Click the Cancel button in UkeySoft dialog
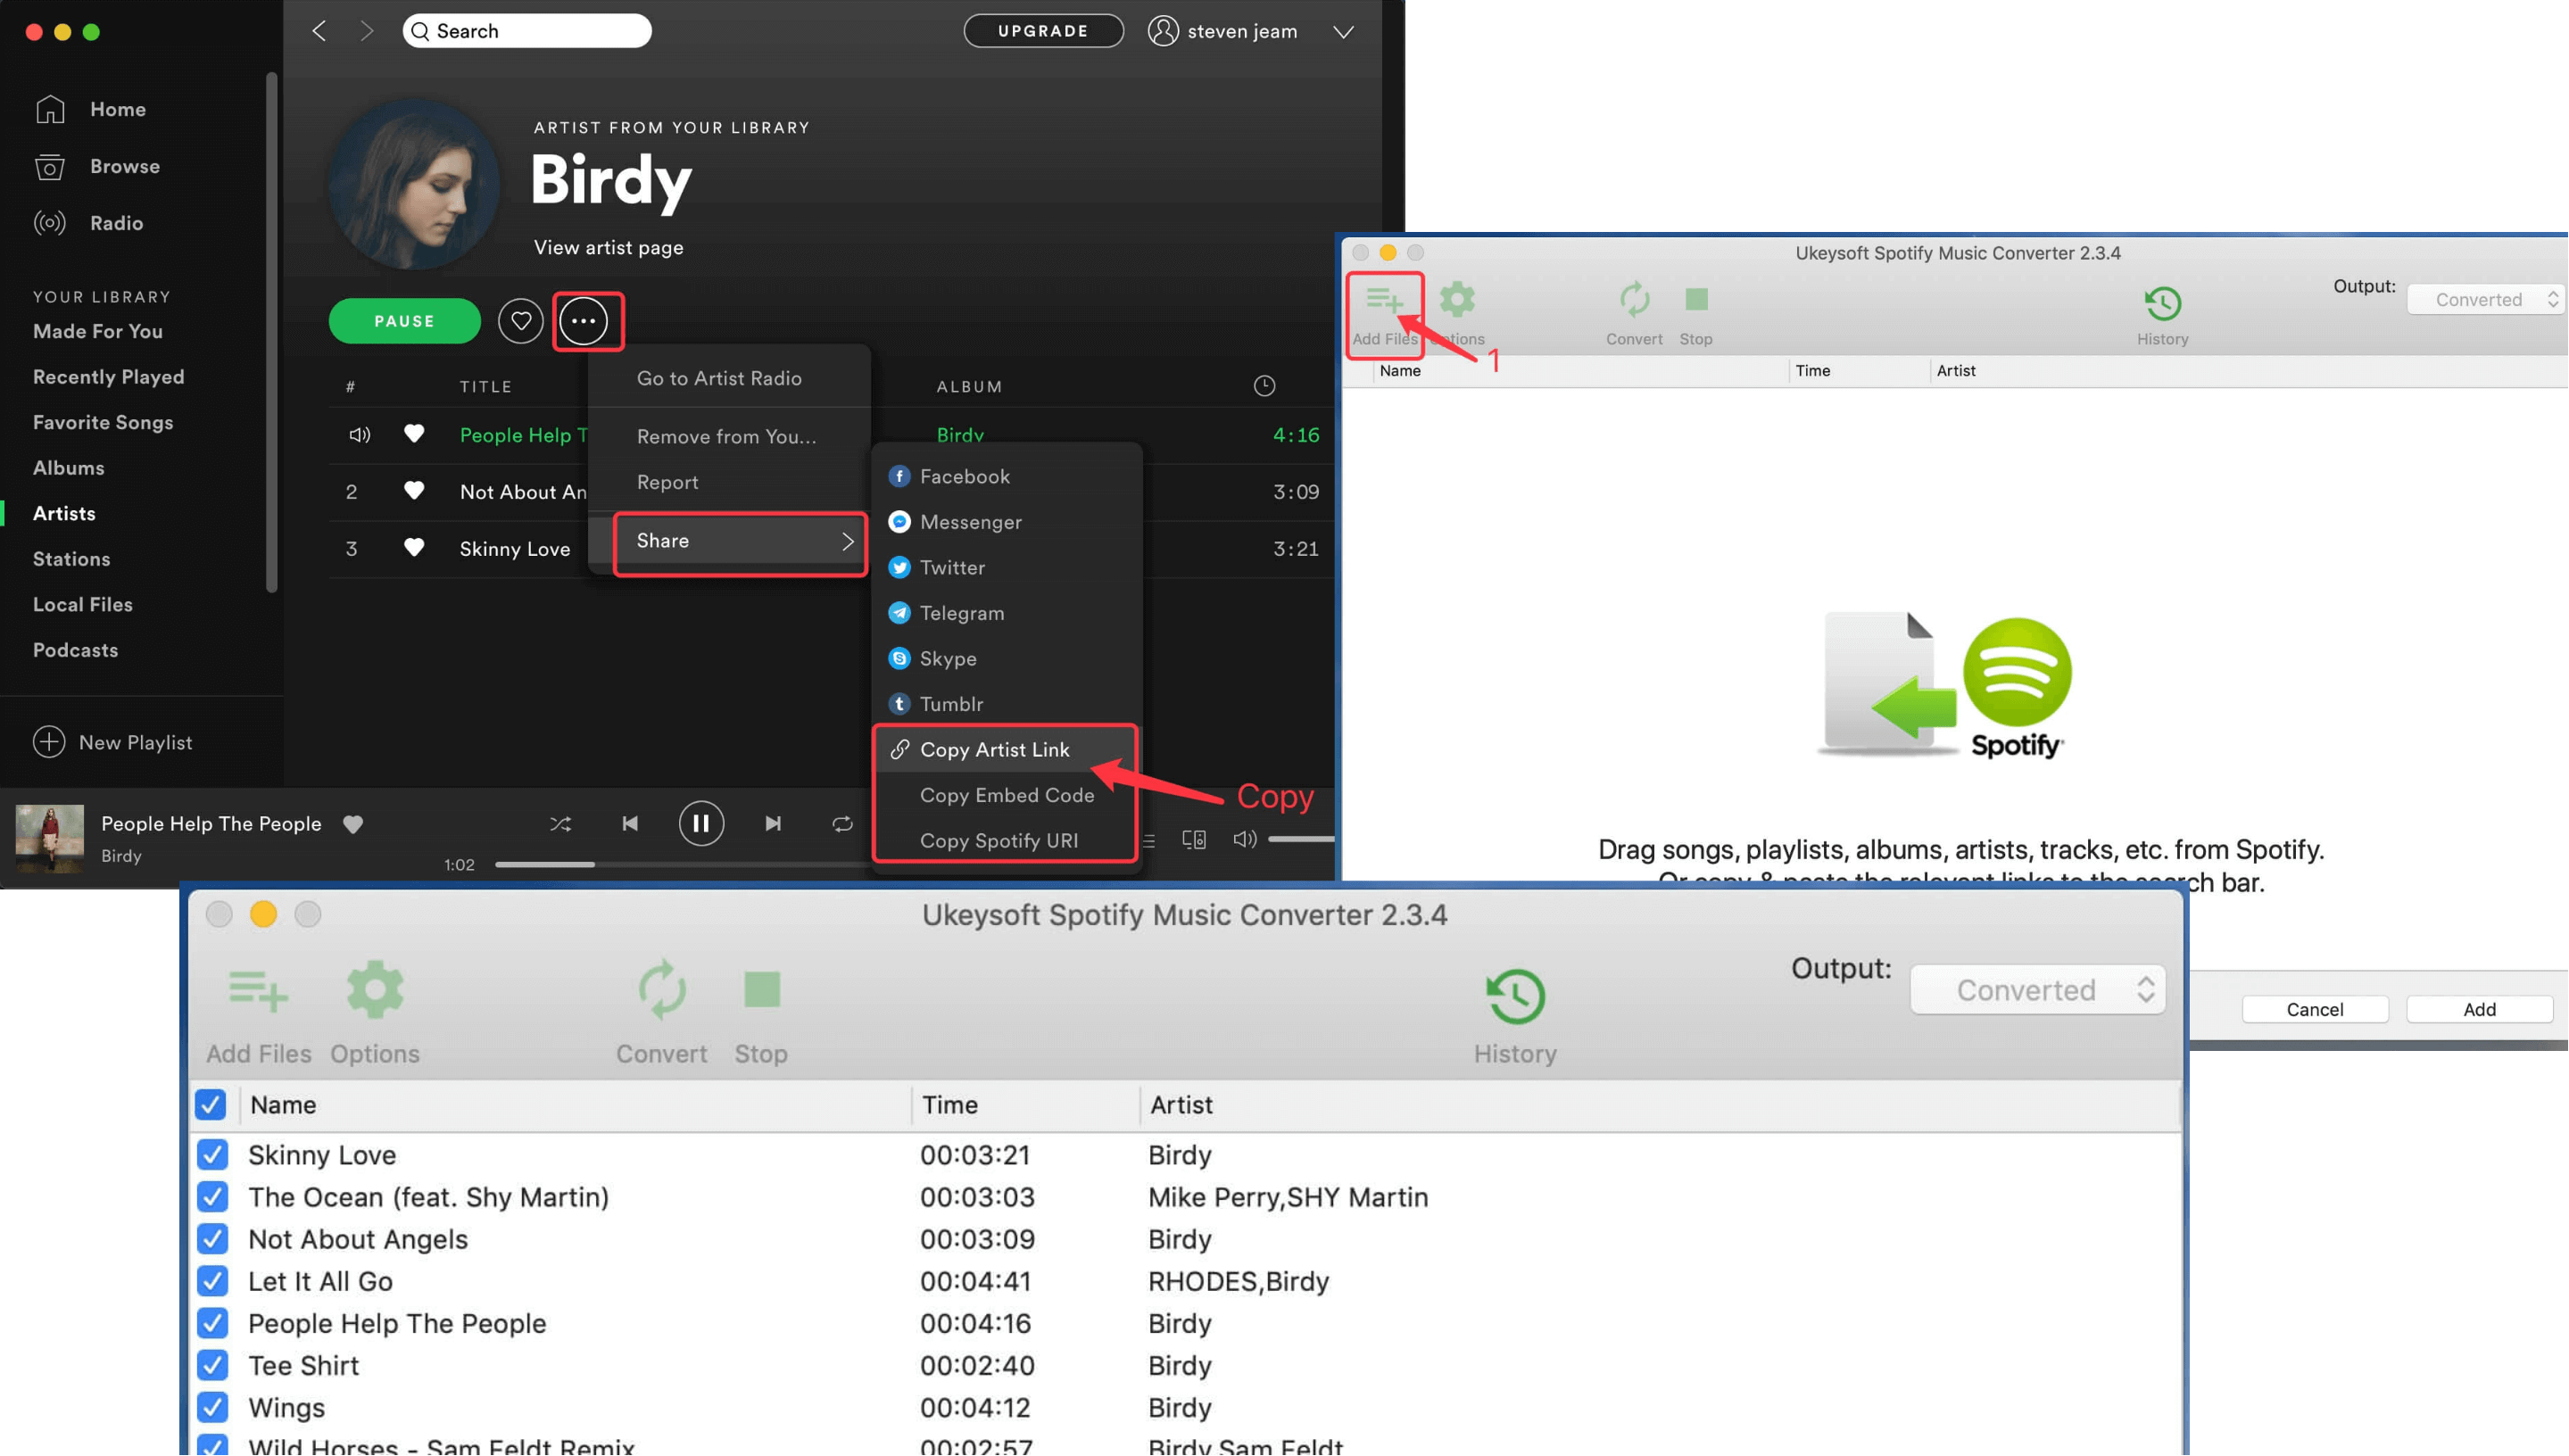Viewport: 2569px width, 1456px height. pos(2315,1010)
